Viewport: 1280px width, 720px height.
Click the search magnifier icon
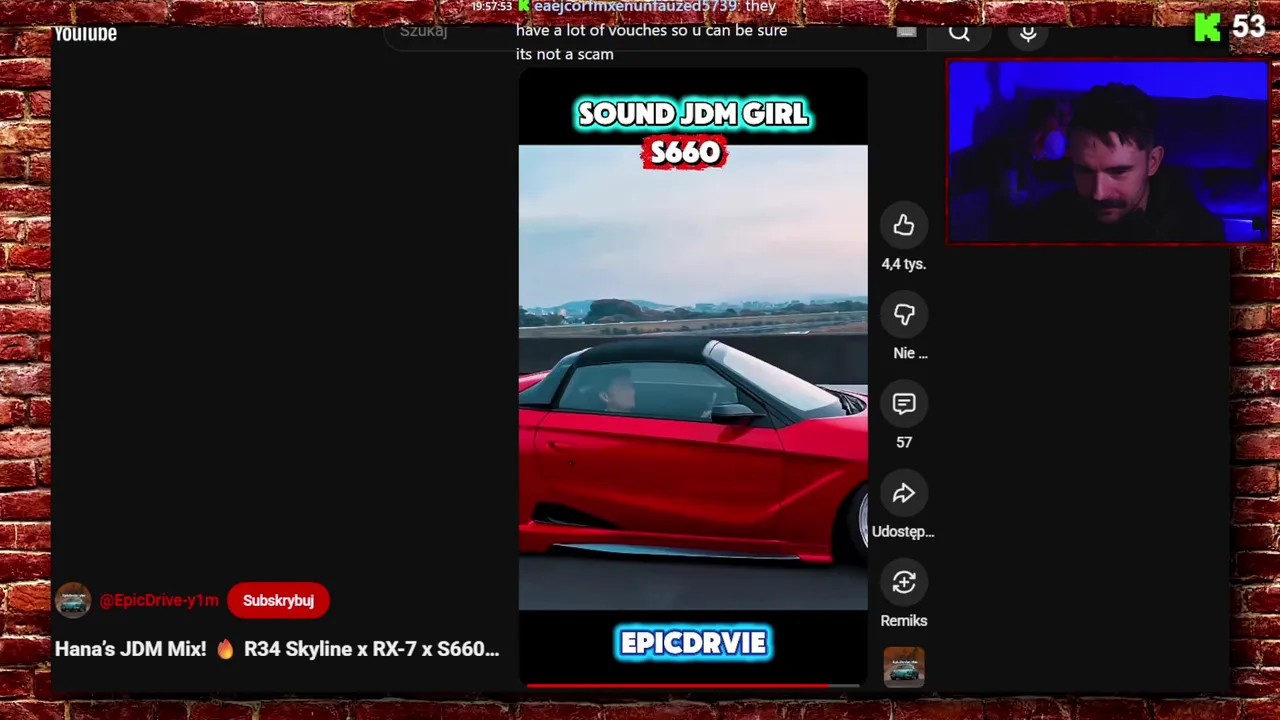click(x=959, y=33)
